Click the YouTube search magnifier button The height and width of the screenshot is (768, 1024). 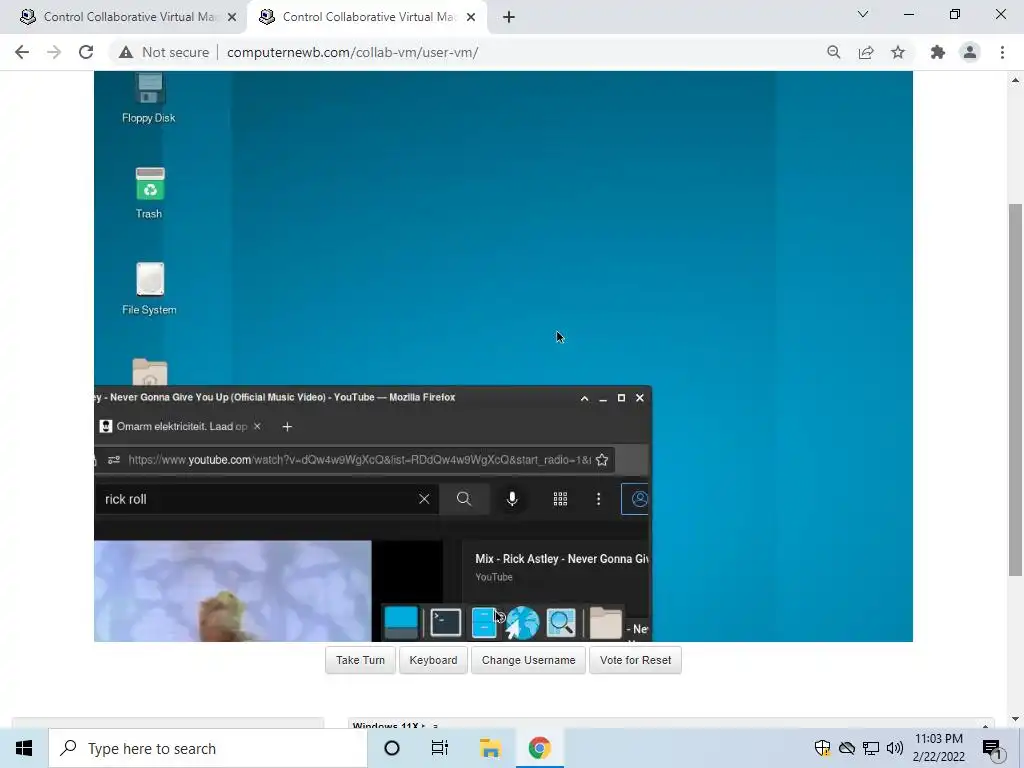(464, 499)
